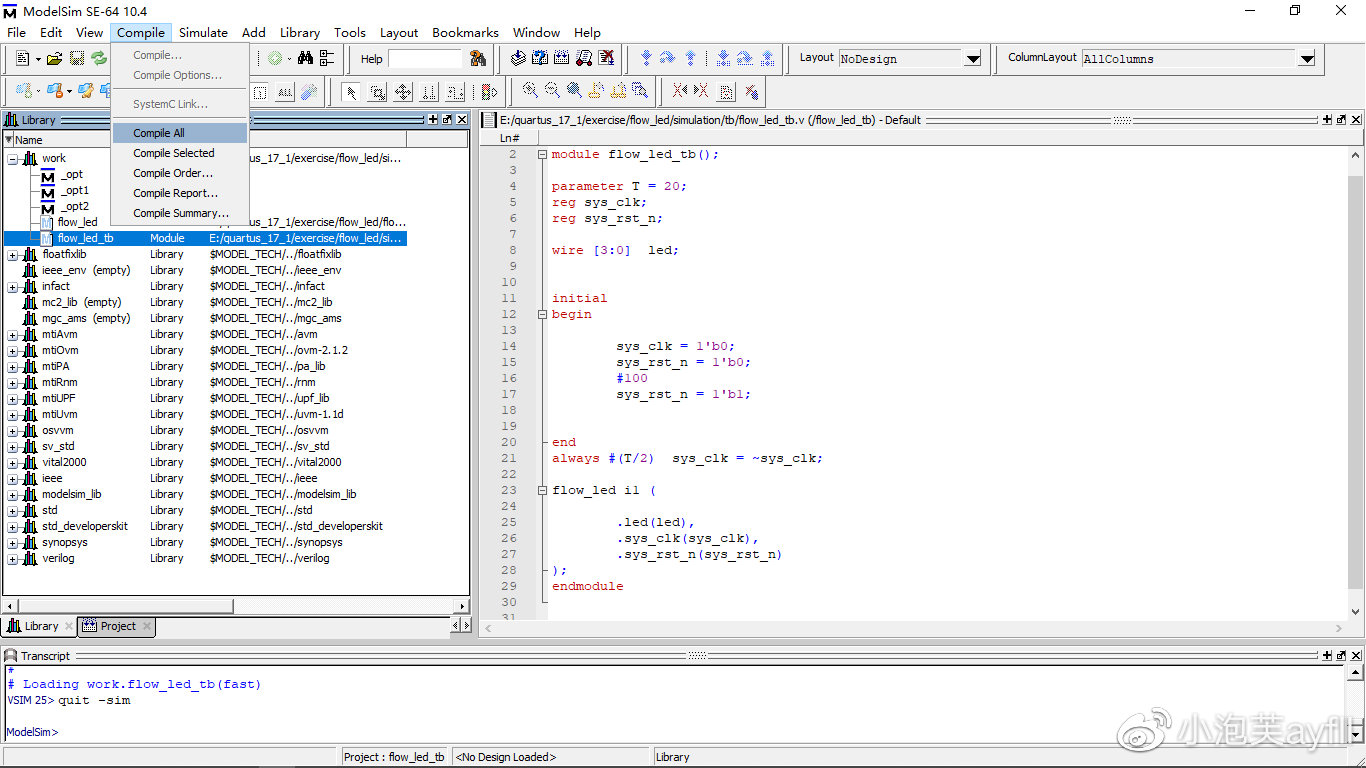Click the Find Next Transition icon
This screenshot has width=1366, height=768.
702,90
